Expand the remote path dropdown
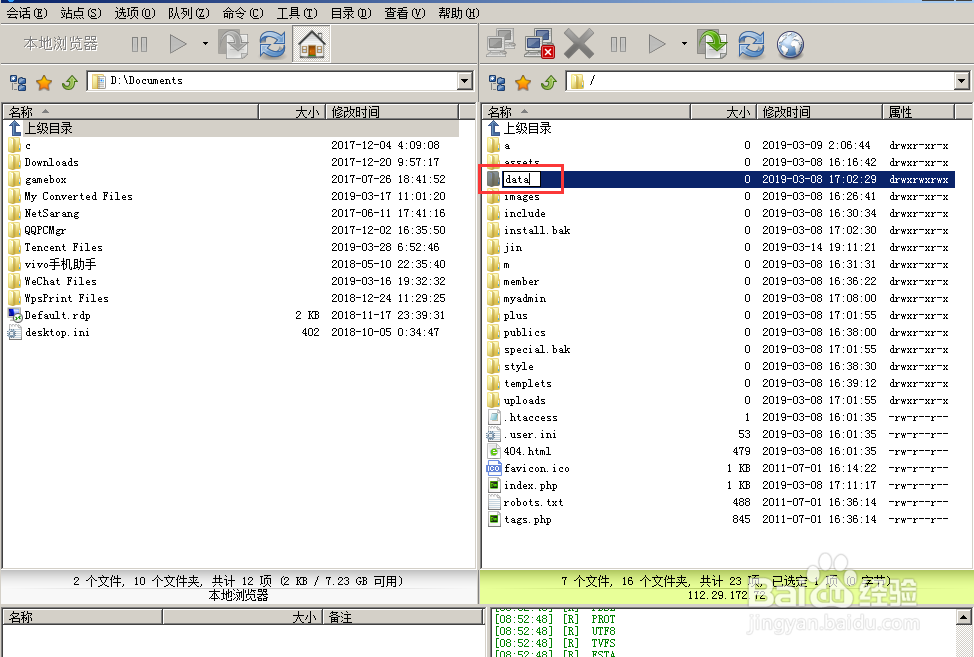 pyautogui.click(x=962, y=81)
